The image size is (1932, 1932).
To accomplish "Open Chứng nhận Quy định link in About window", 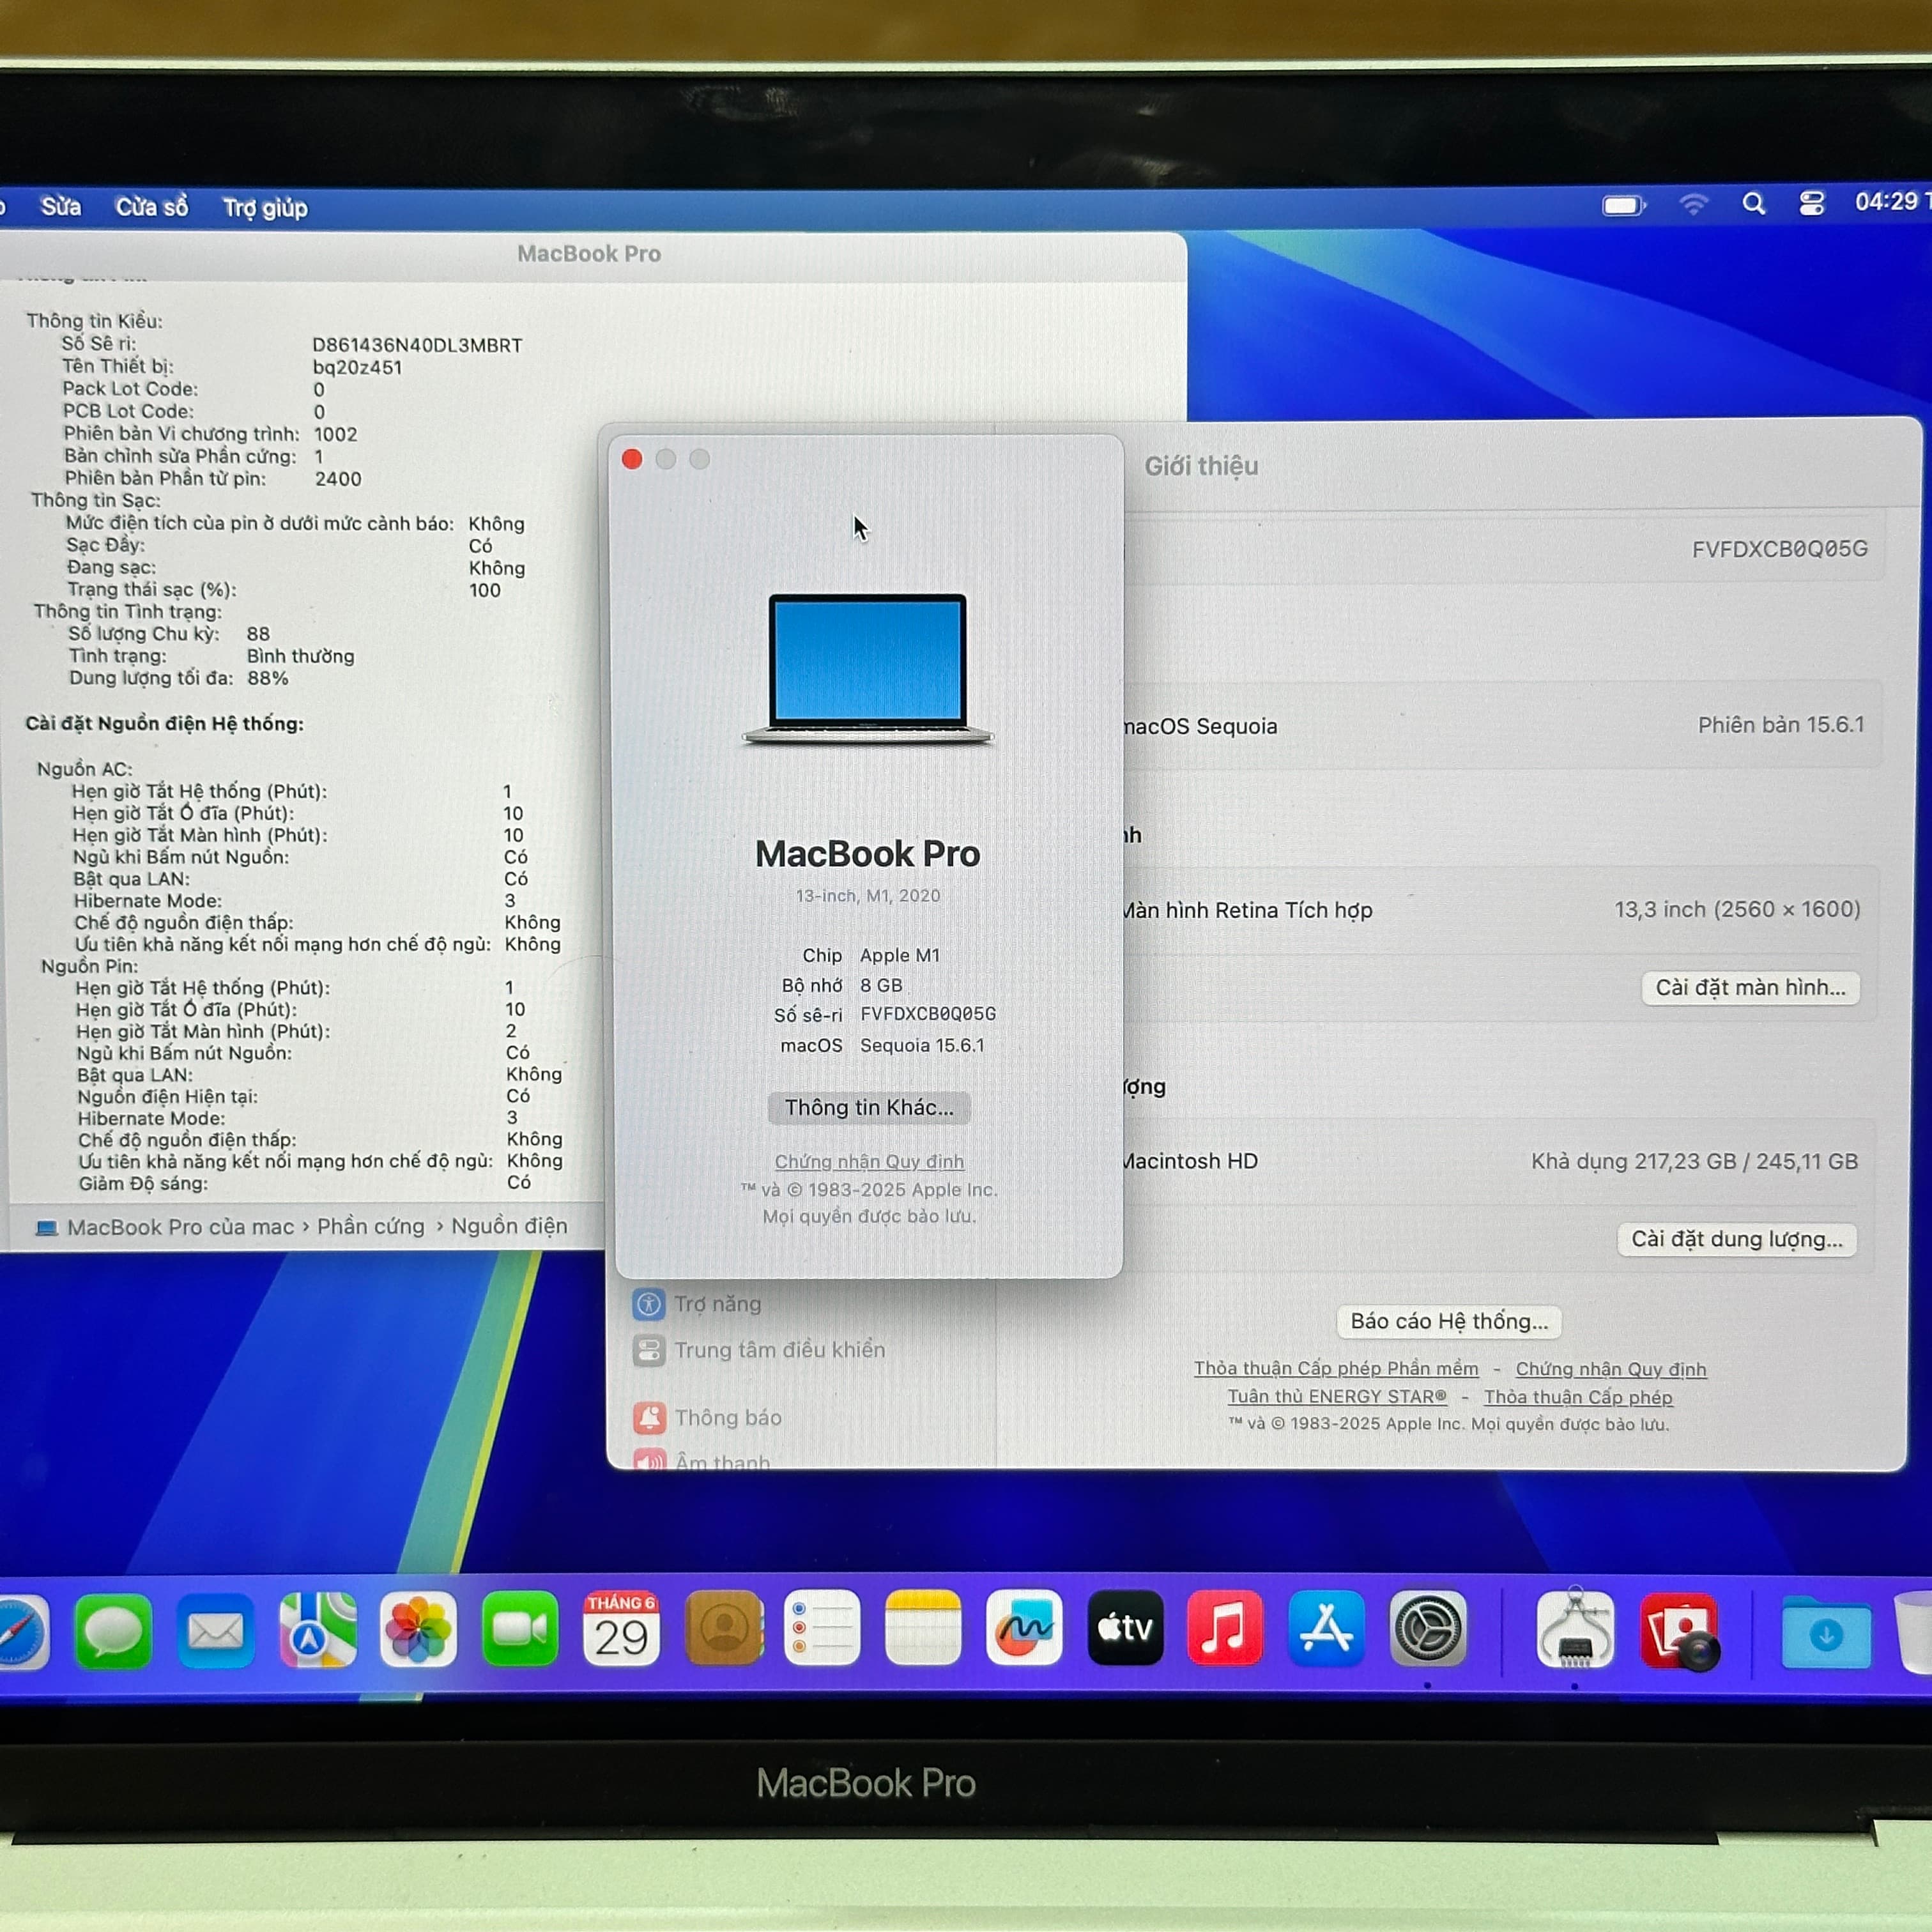I will [x=869, y=1162].
